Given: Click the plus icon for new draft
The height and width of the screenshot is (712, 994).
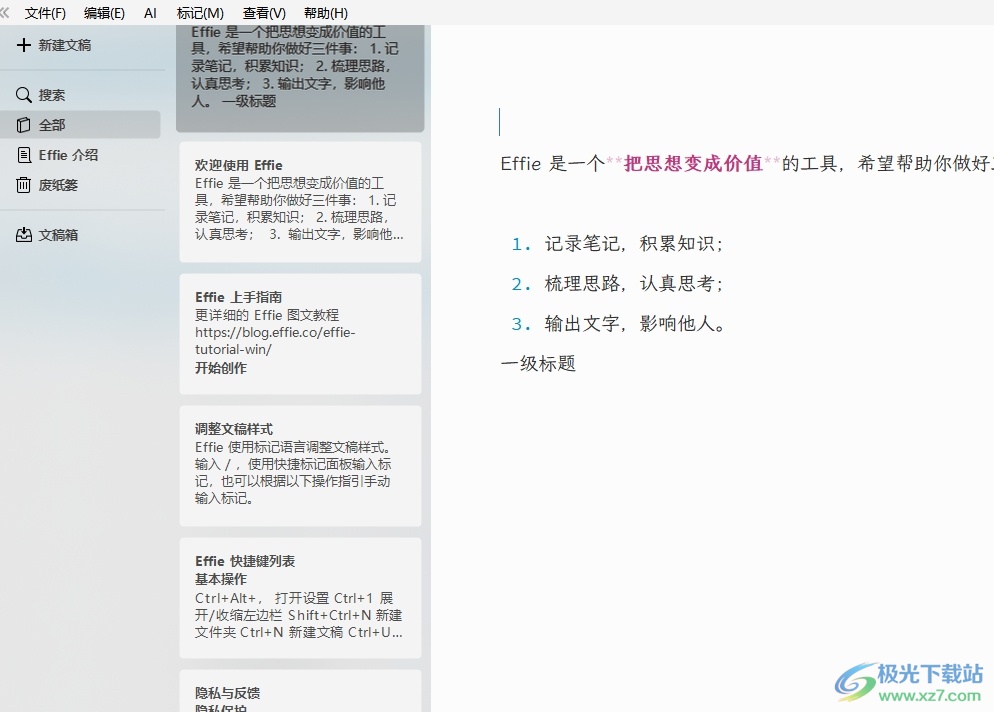Looking at the screenshot, I should pos(23,45).
